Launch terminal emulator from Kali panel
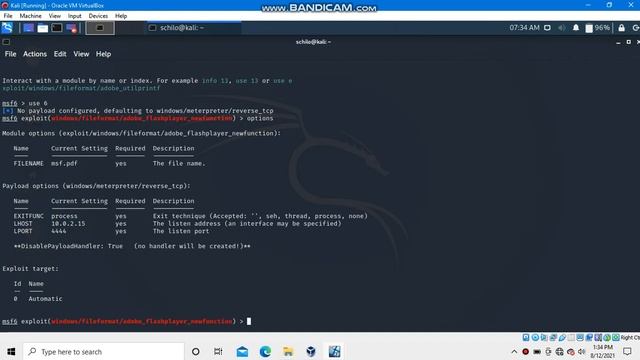Screen dimensions: 640x360 click(x=57, y=28)
